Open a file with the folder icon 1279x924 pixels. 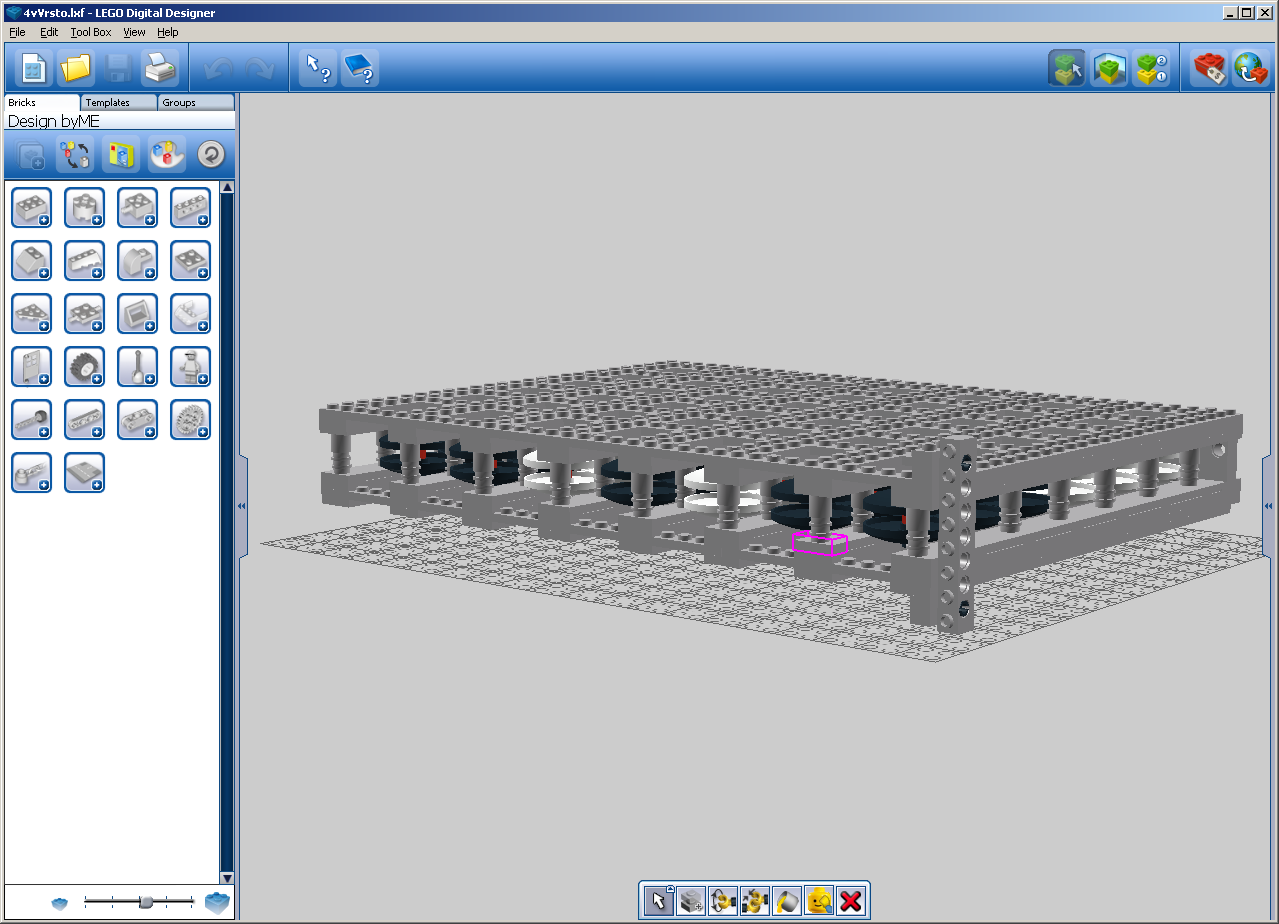click(x=76, y=68)
